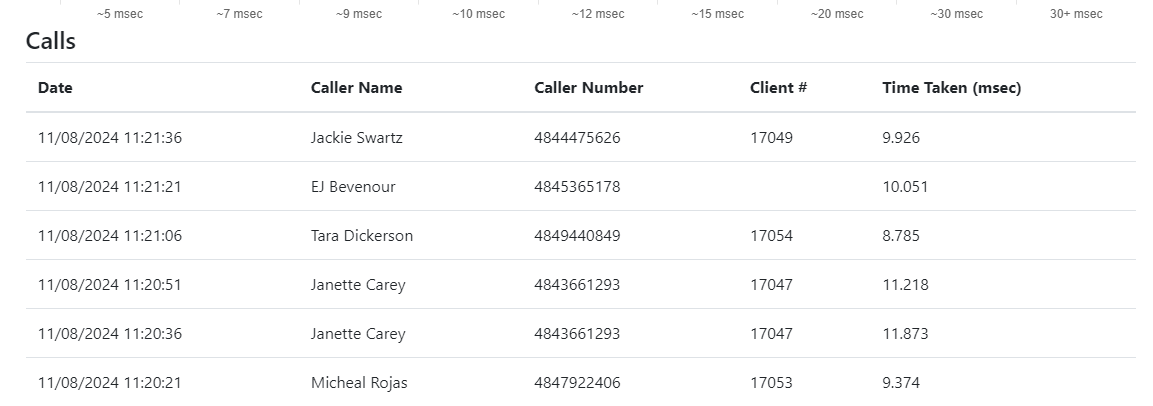Click the Caller Name column header

[x=356, y=88]
